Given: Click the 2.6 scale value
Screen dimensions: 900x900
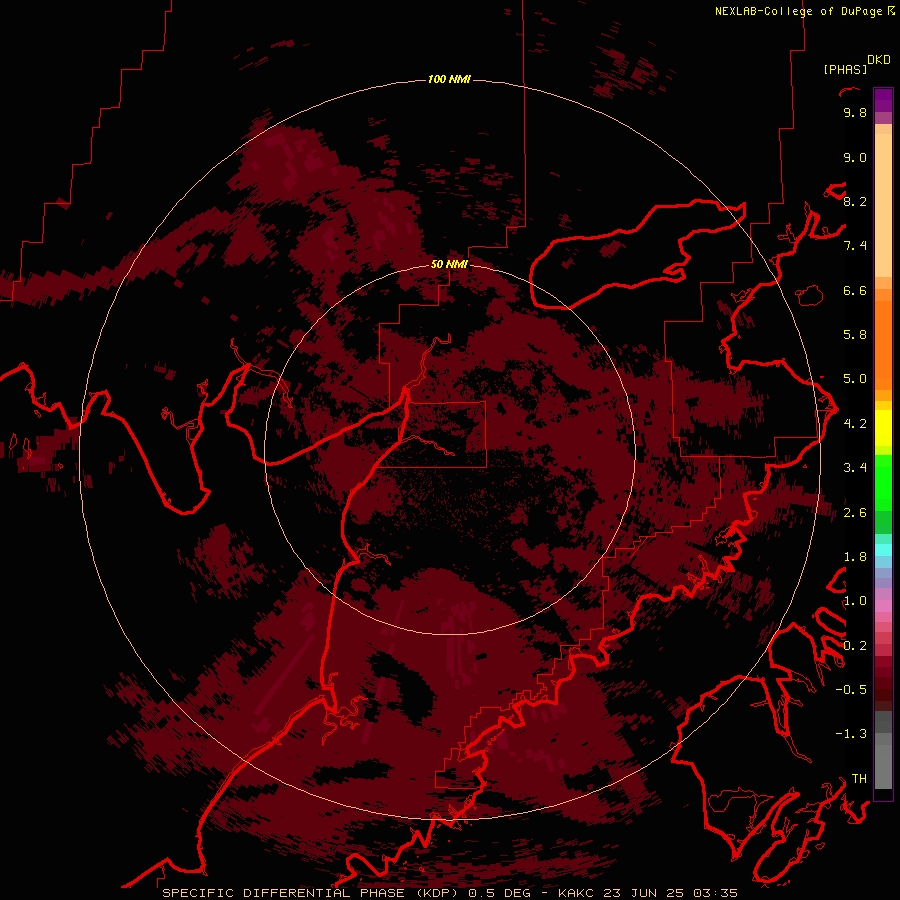Looking at the screenshot, I should [x=855, y=513].
